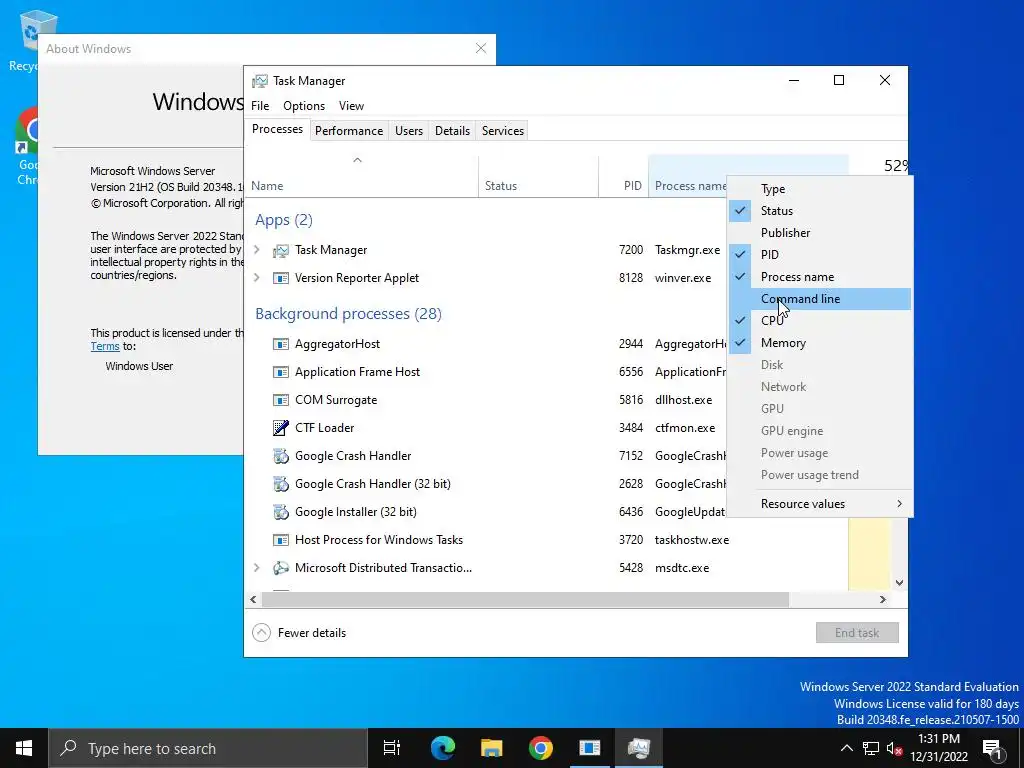This screenshot has width=1024, height=768.
Task: Sort by the Status column header
Action: pos(538,176)
